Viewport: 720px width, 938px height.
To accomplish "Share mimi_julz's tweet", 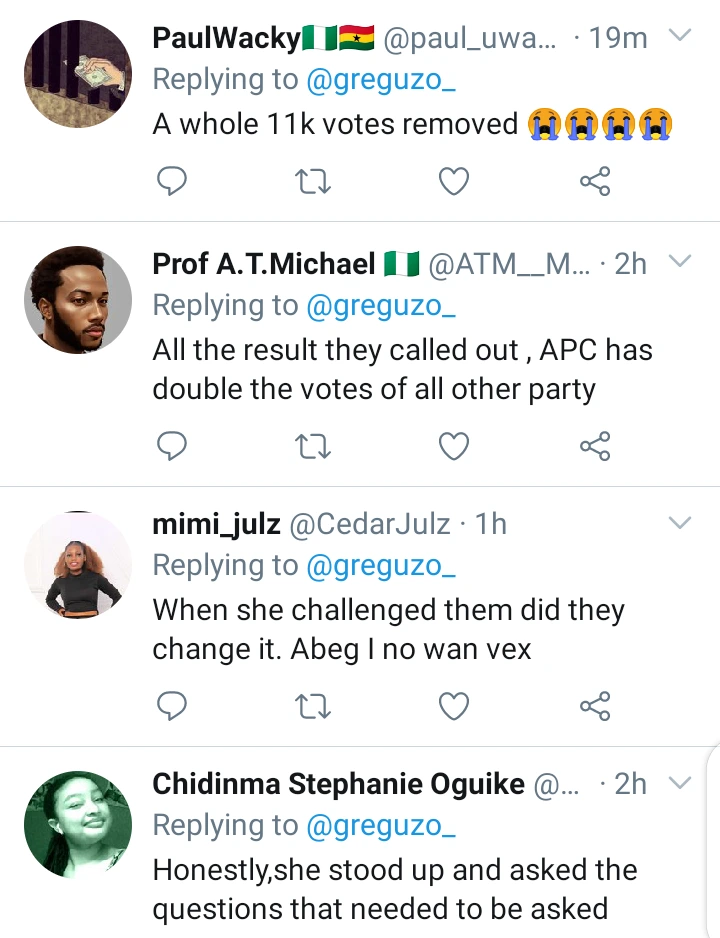I will [595, 707].
